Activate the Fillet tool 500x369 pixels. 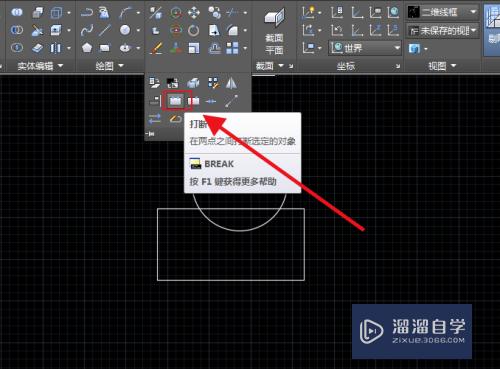coord(232,30)
